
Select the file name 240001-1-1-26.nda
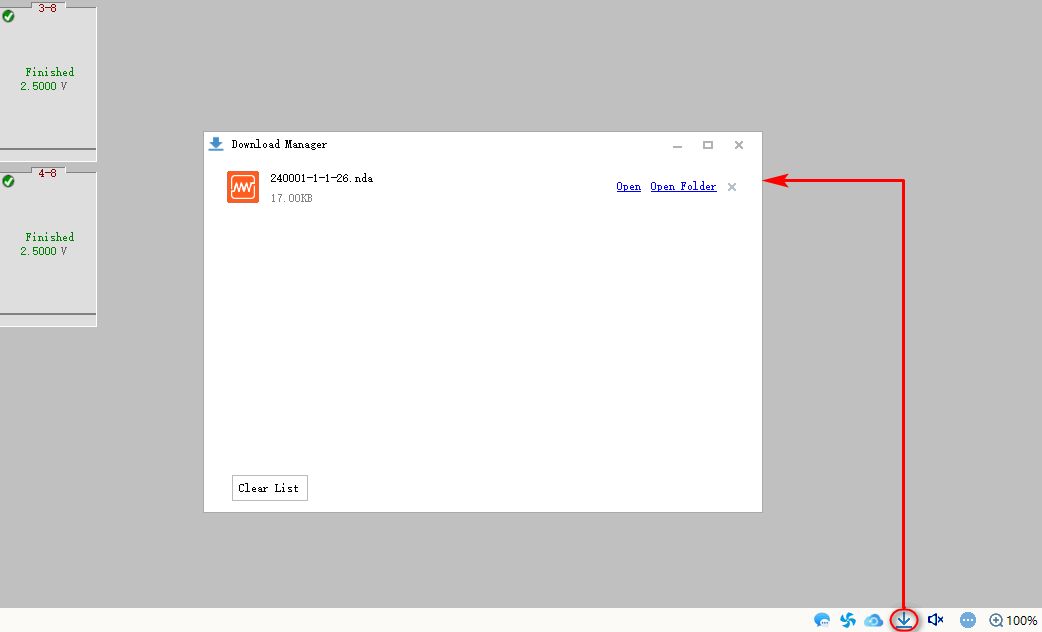click(x=321, y=178)
